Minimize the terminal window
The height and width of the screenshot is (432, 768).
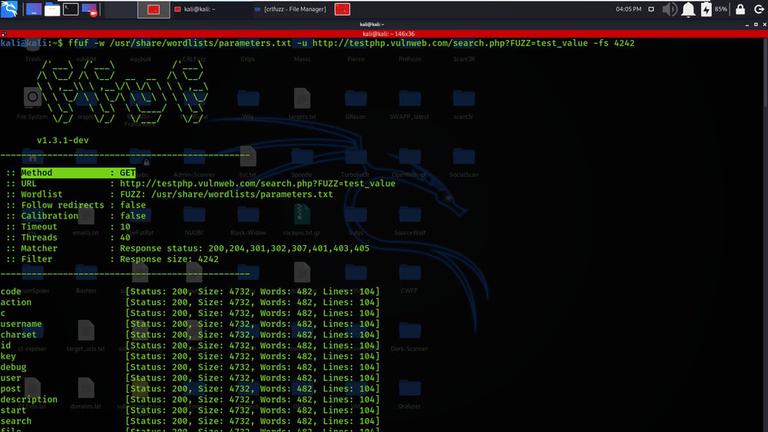[x=747, y=24]
